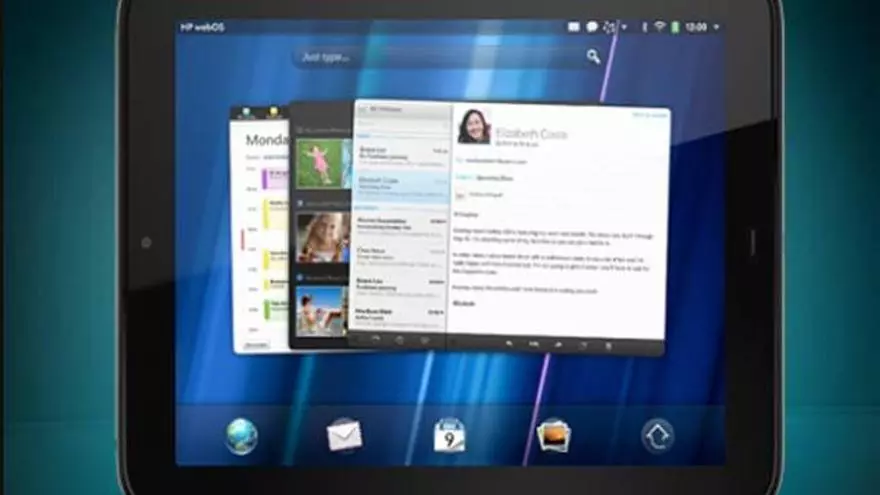Tap the Bluetooth status icon
The height and width of the screenshot is (495, 880).
645,27
